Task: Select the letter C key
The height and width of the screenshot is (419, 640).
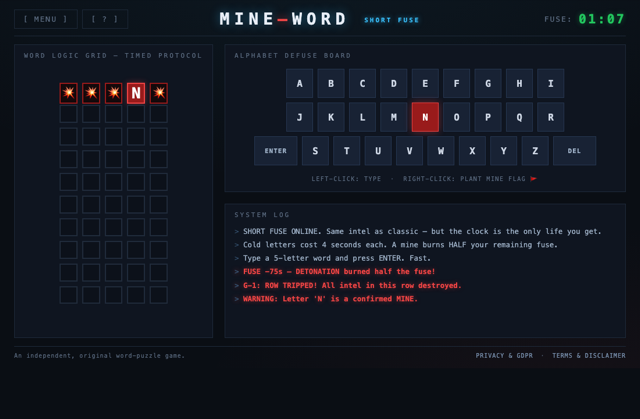Action: (x=362, y=84)
